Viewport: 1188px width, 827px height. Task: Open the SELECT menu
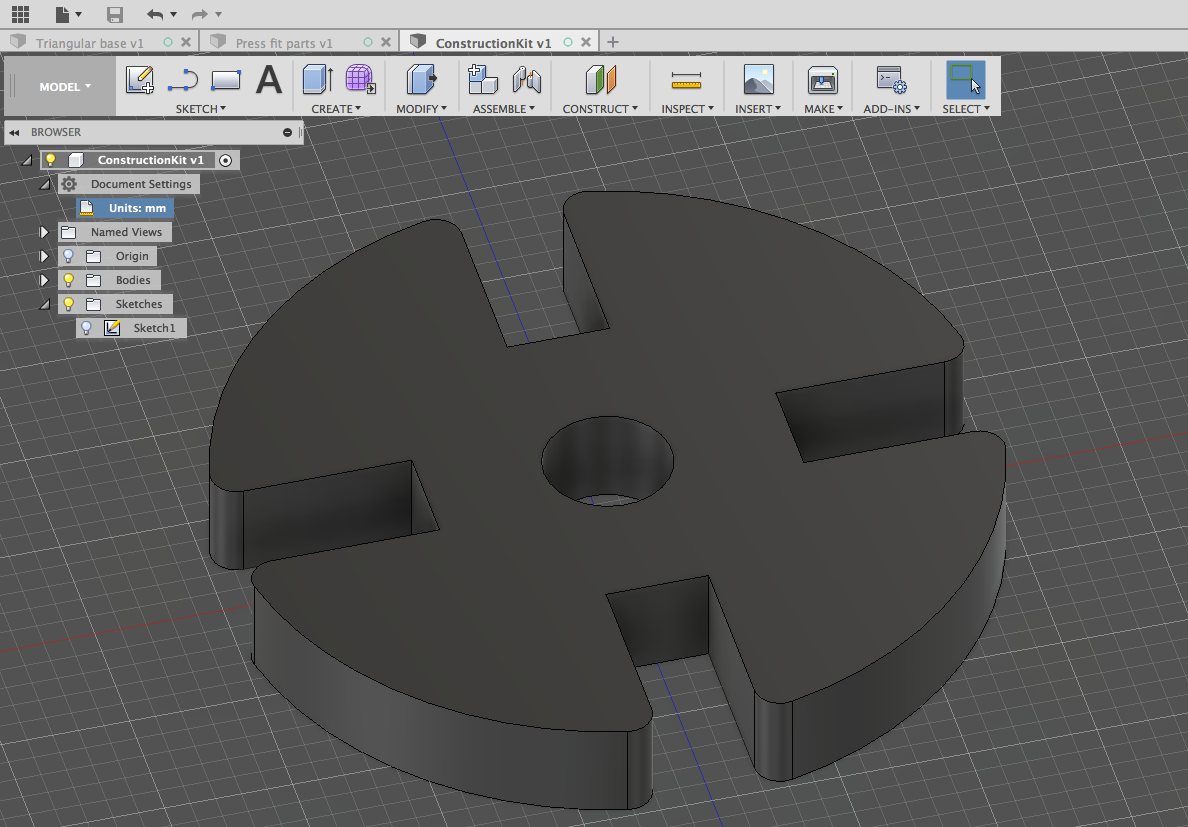click(965, 109)
